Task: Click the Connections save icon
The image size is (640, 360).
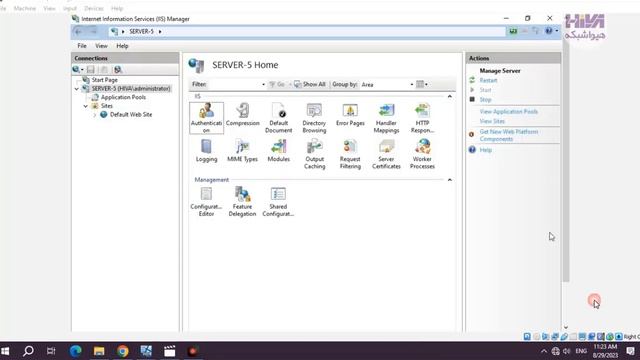Action: coord(91,70)
